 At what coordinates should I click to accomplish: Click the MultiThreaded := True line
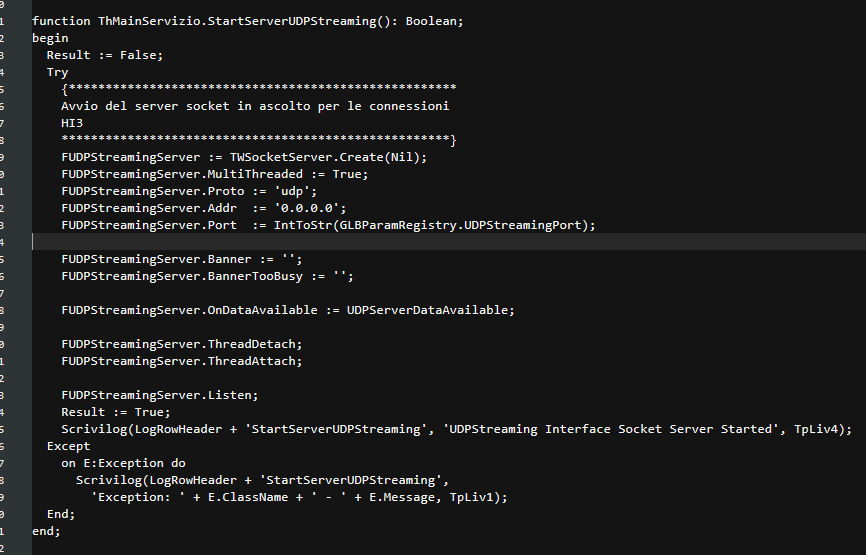(215, 174)
